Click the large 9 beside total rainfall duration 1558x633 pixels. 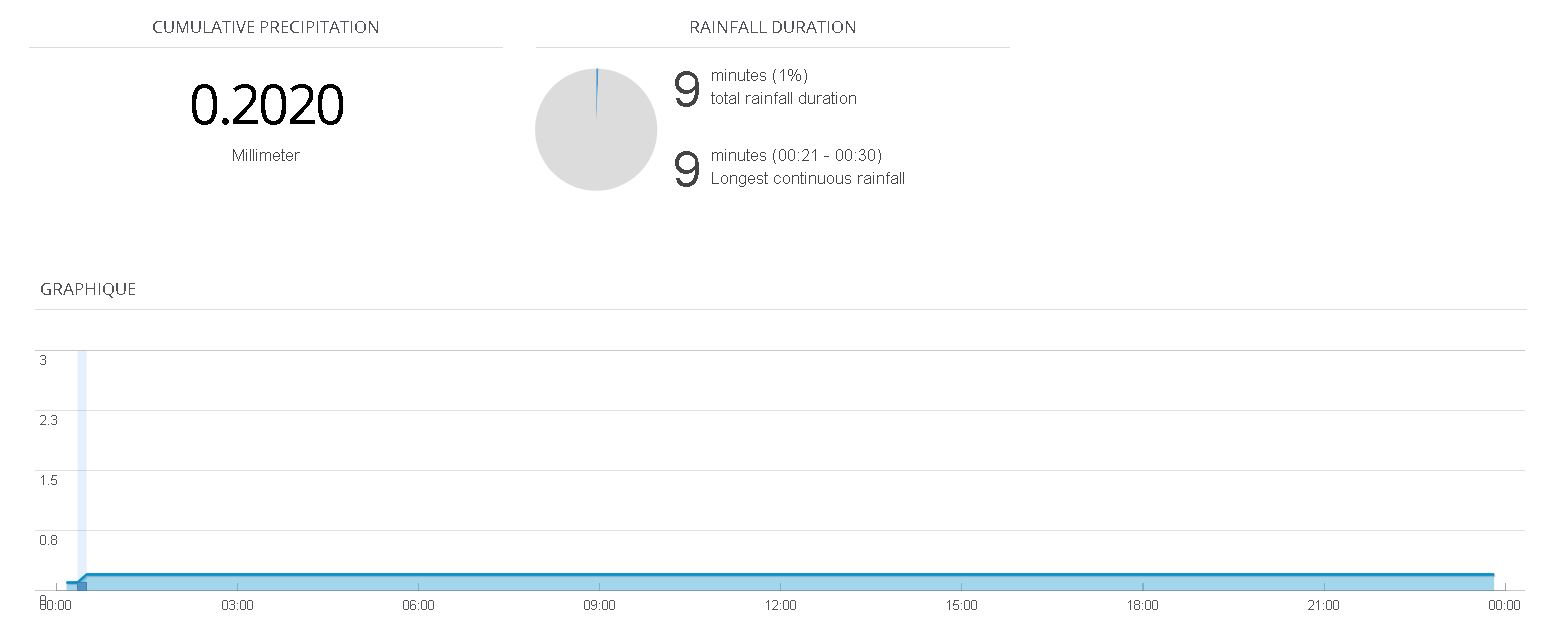[x=686, y=90]
